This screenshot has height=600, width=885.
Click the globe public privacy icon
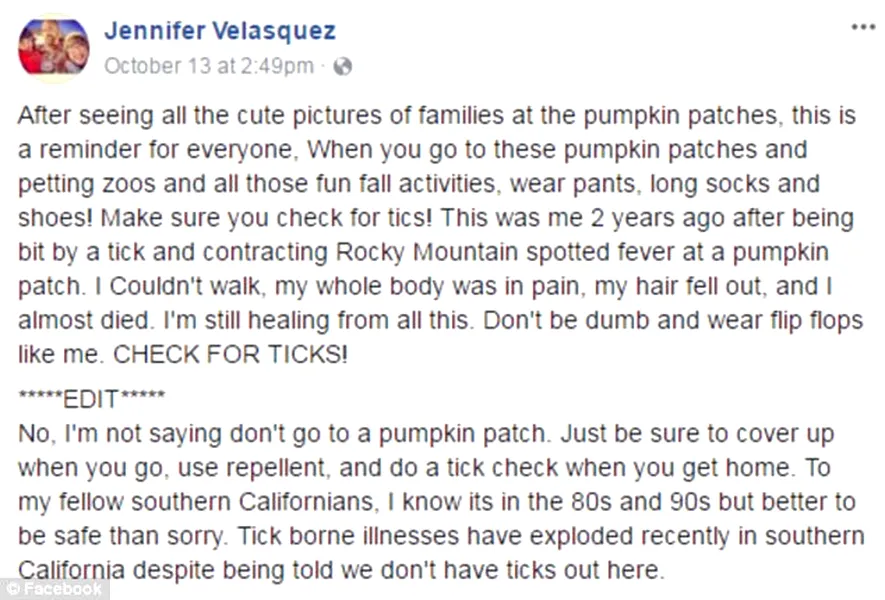[343, 67]
